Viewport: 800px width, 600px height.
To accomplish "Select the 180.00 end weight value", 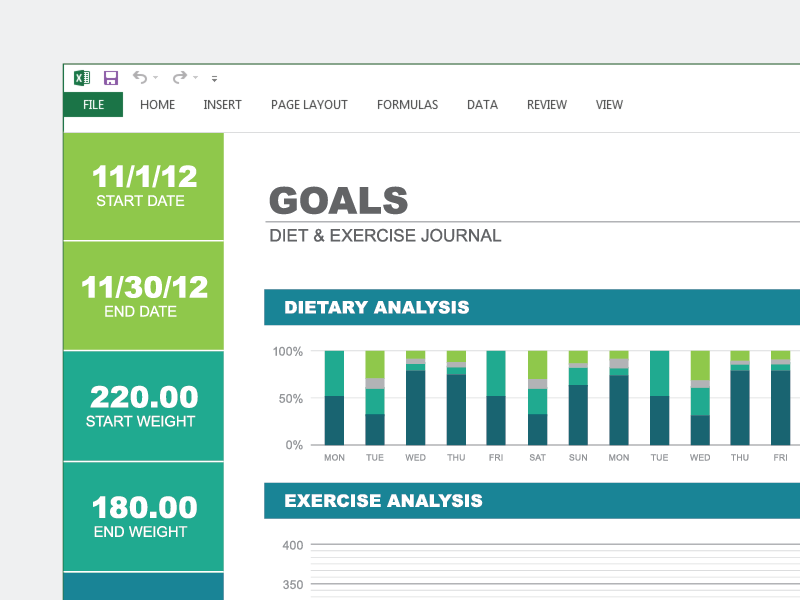I will click(x=144, y=508).
